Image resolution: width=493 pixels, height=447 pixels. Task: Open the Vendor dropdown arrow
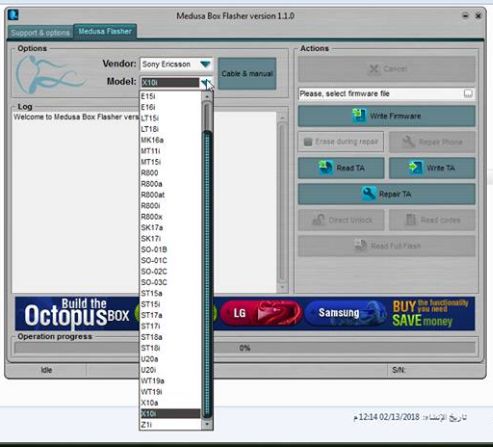pos(205,64)
